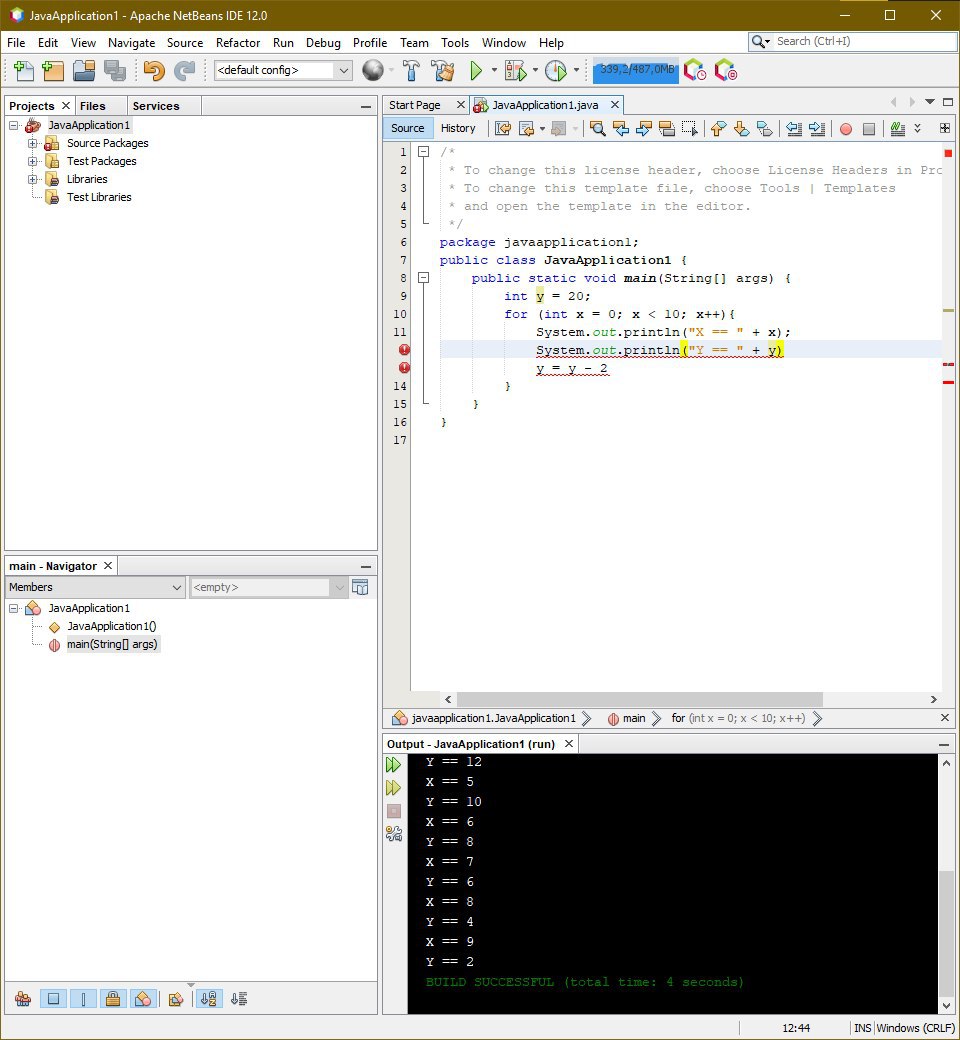Viewport: 960px width, 1040px height.
Task: Click the error marker beside println Y line
Action: point(404,350)
